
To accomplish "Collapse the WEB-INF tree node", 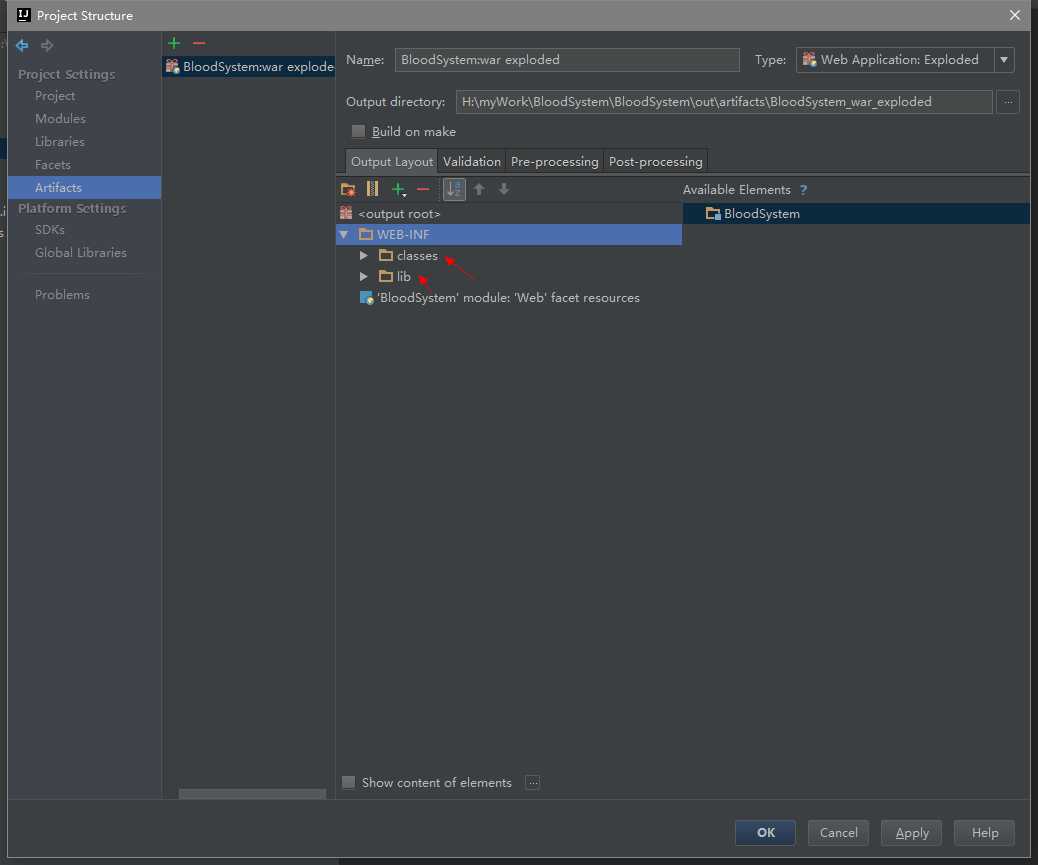I will pyautogui.click(x=344, y=234).
